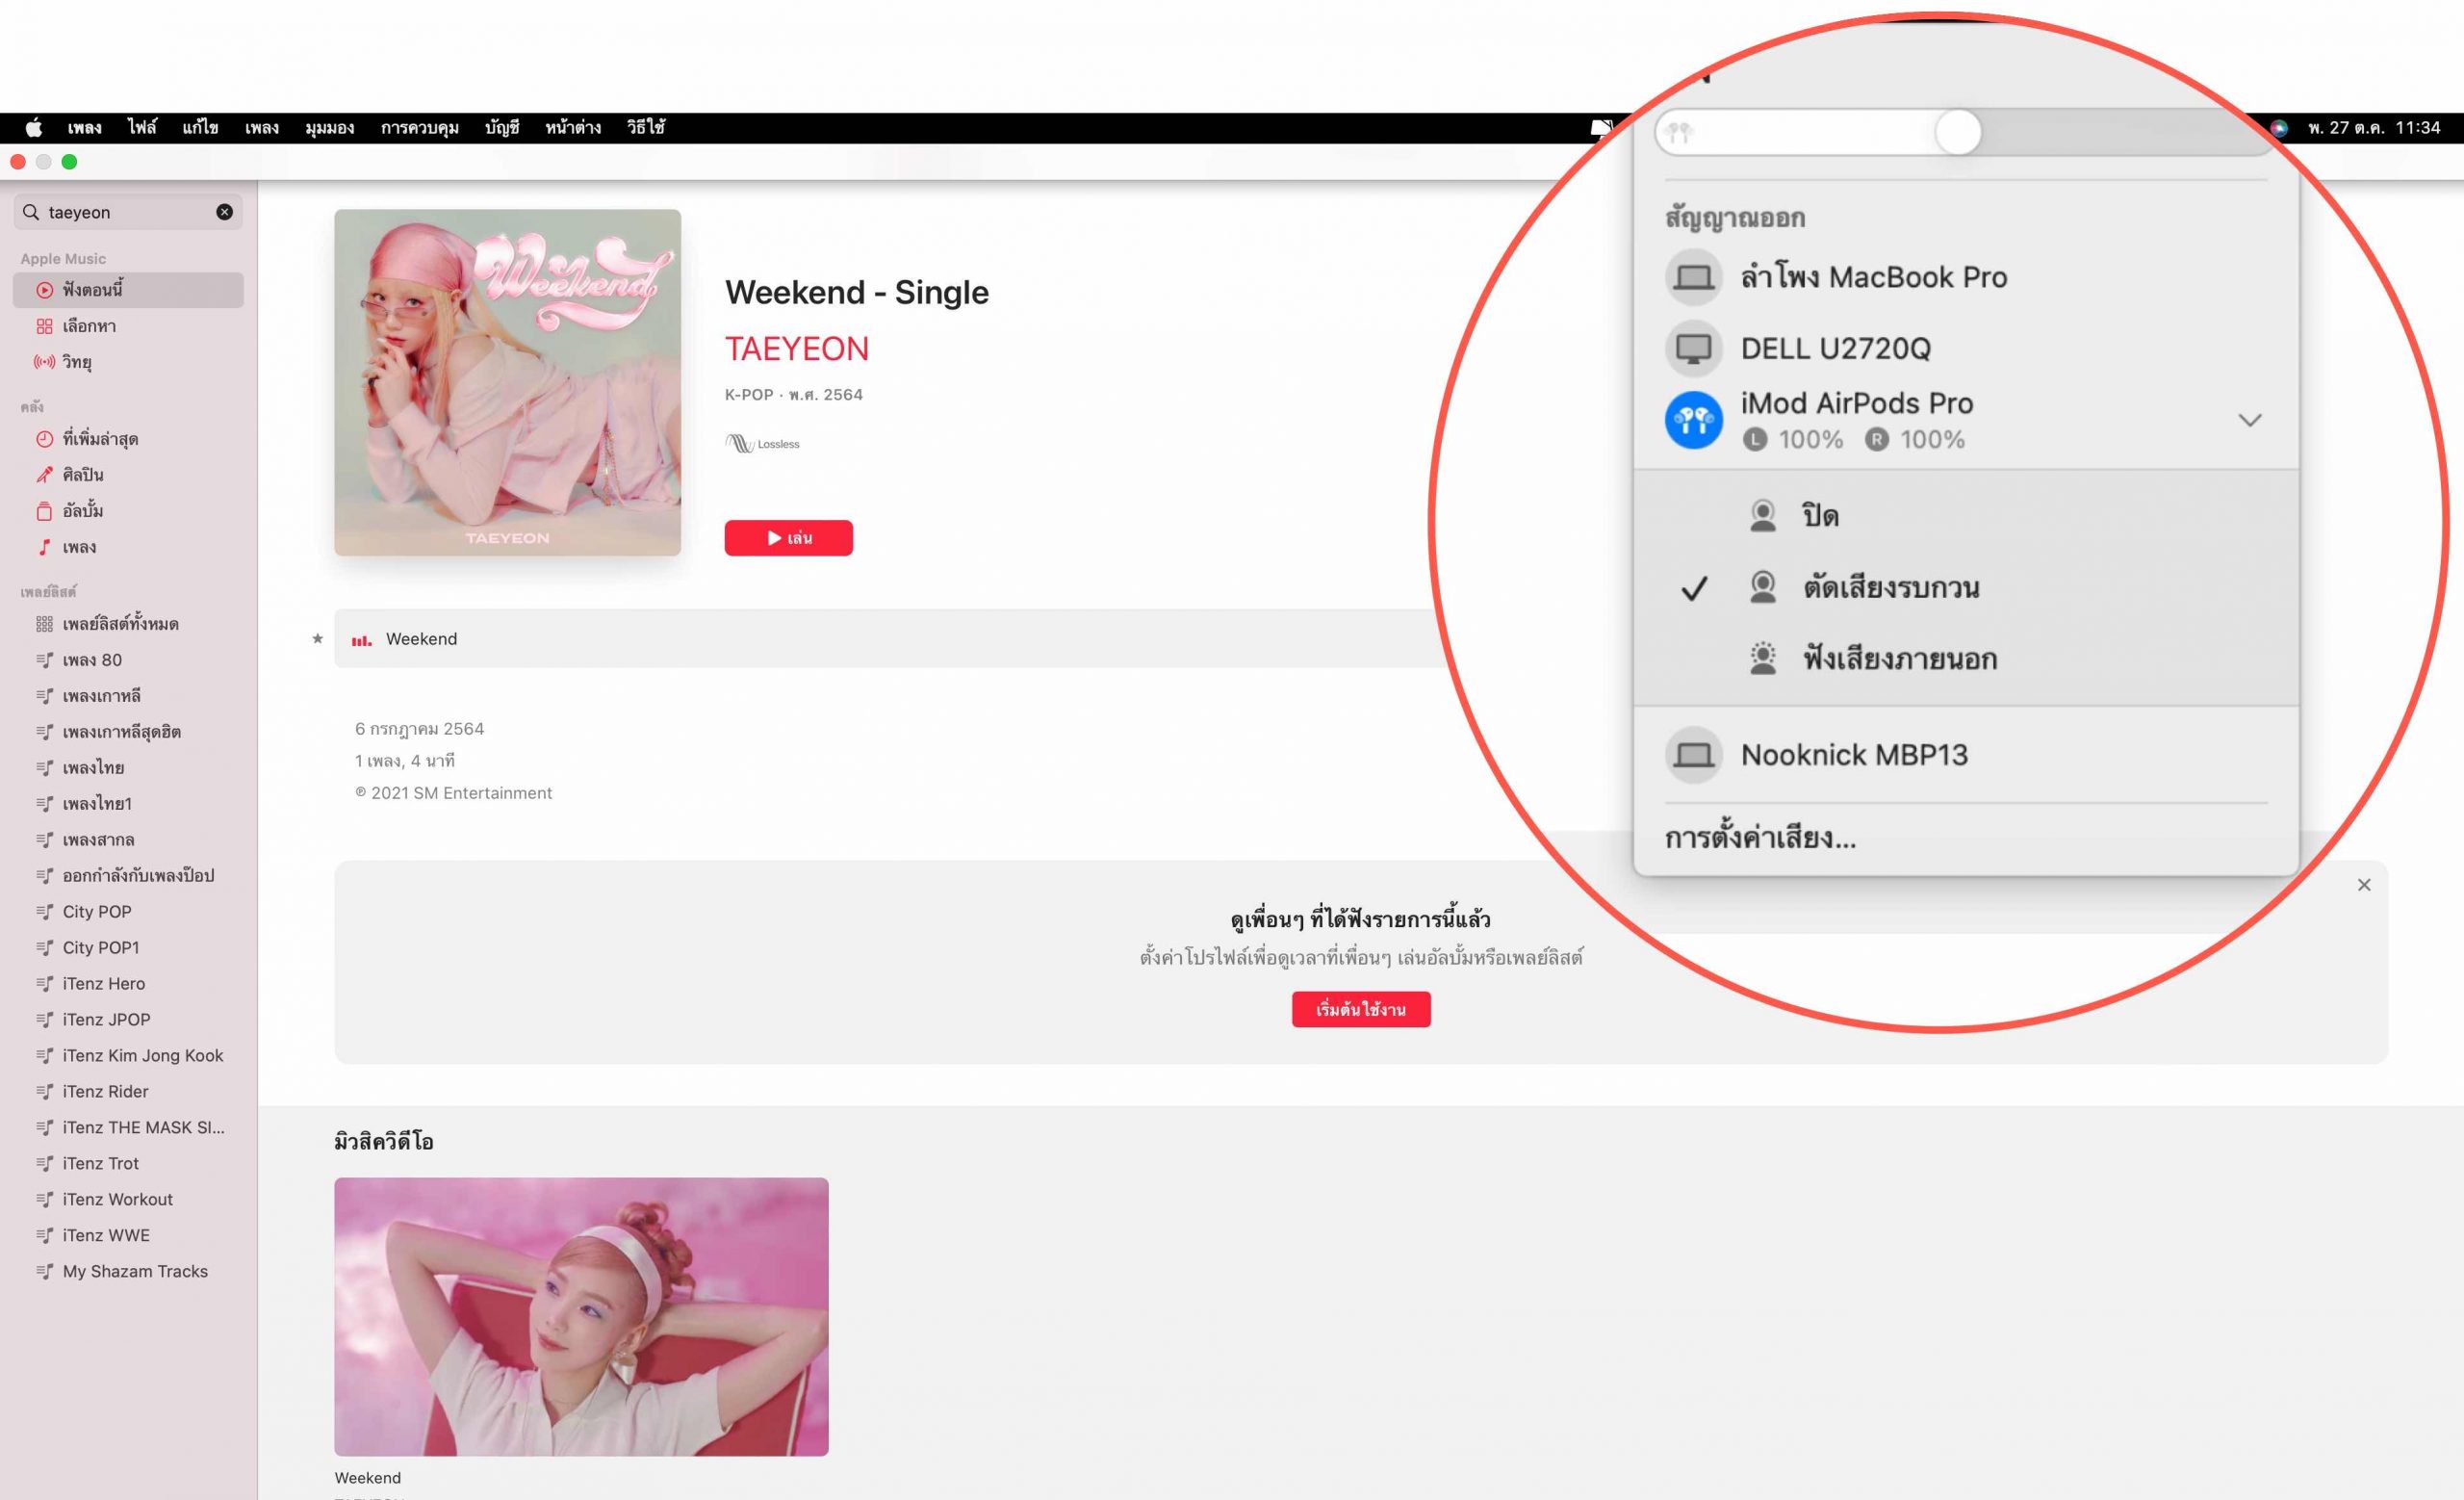Open the การควบคุม menu in menu bar
This screenshot has width=2464, height=1500.
coord(419,128)
